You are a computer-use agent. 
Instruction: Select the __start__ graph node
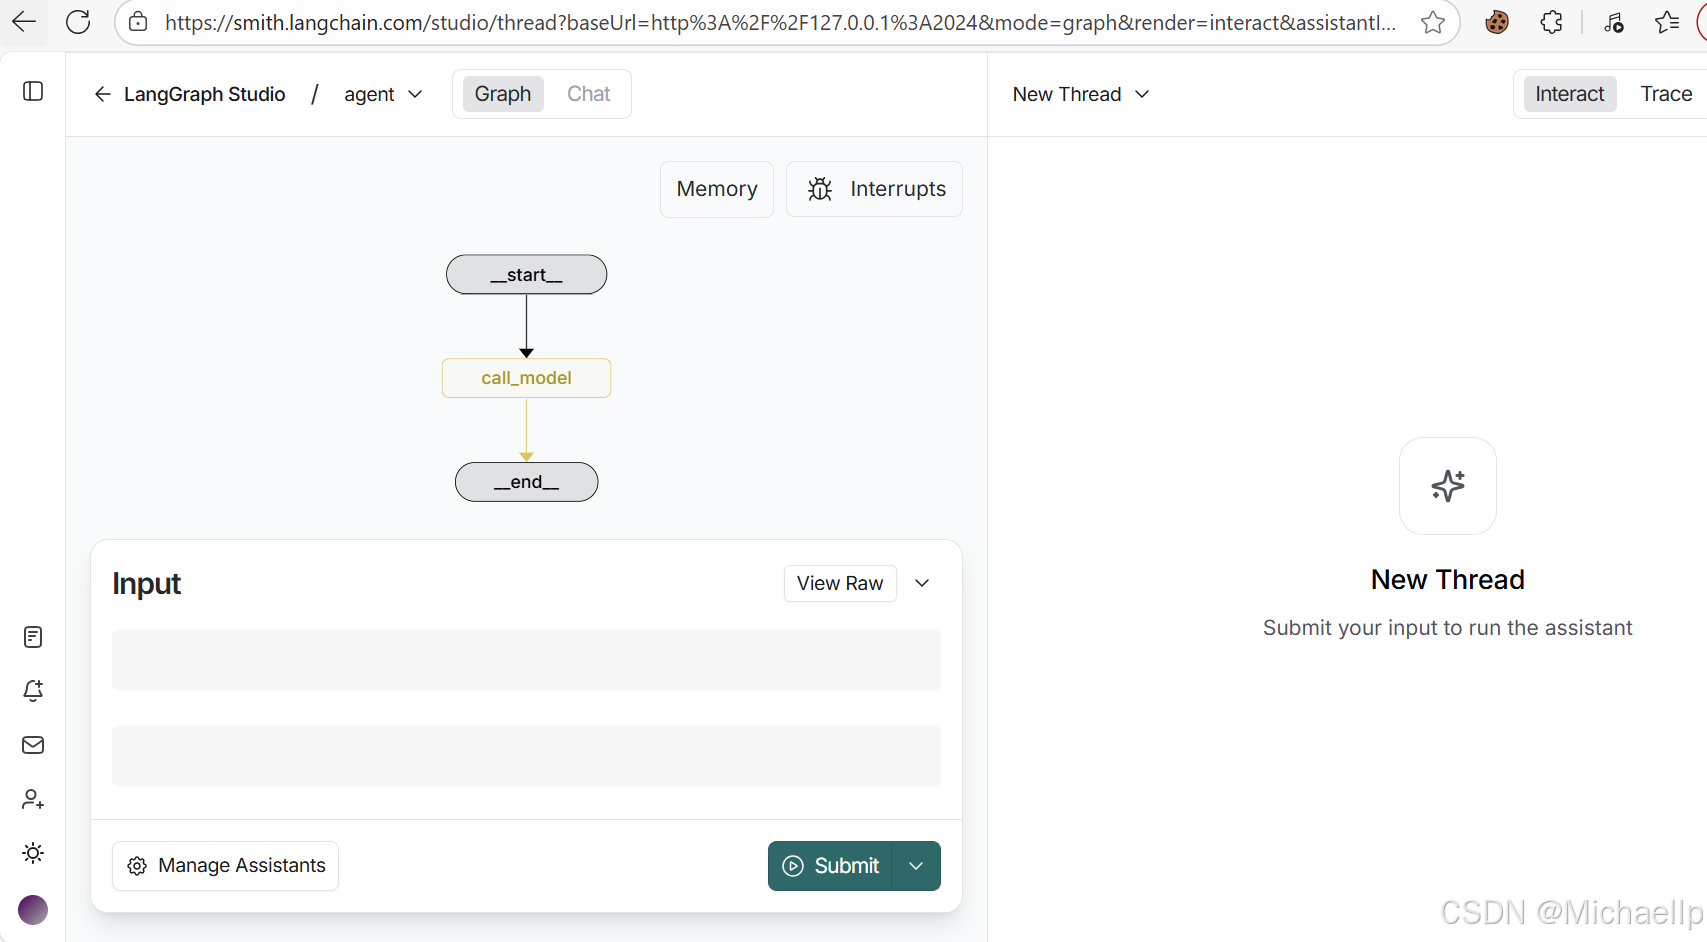(x=527, y=275)
